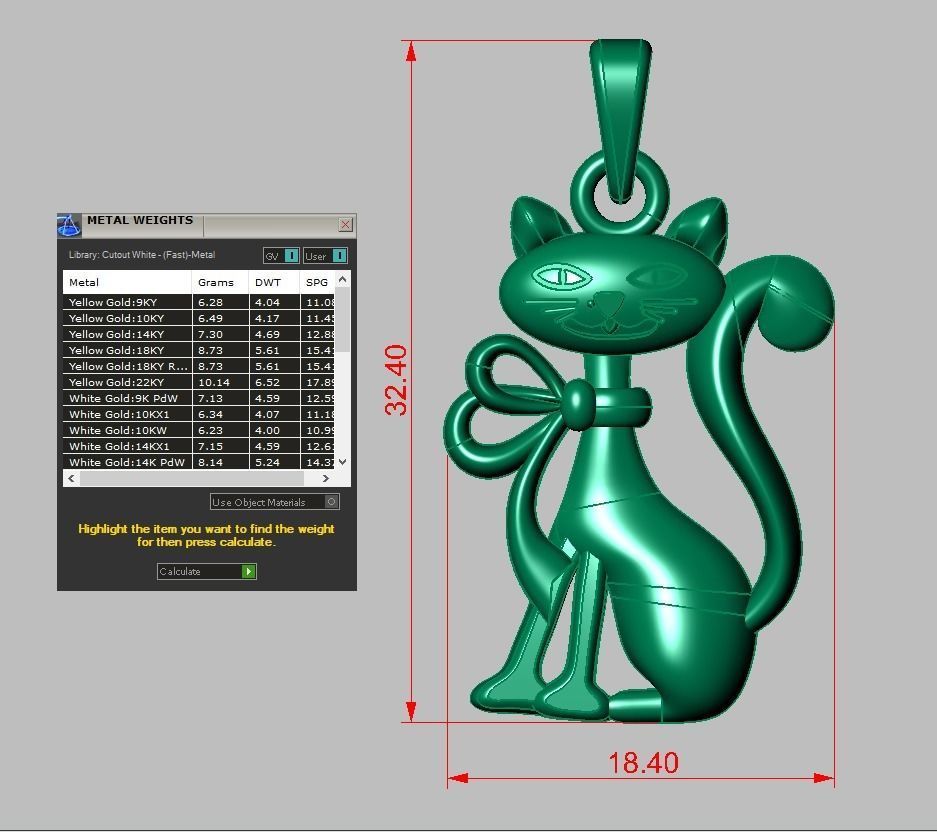Click the 8.14 grams cell
This screenshot has height=832, width=937.
[x=220, y=462]
